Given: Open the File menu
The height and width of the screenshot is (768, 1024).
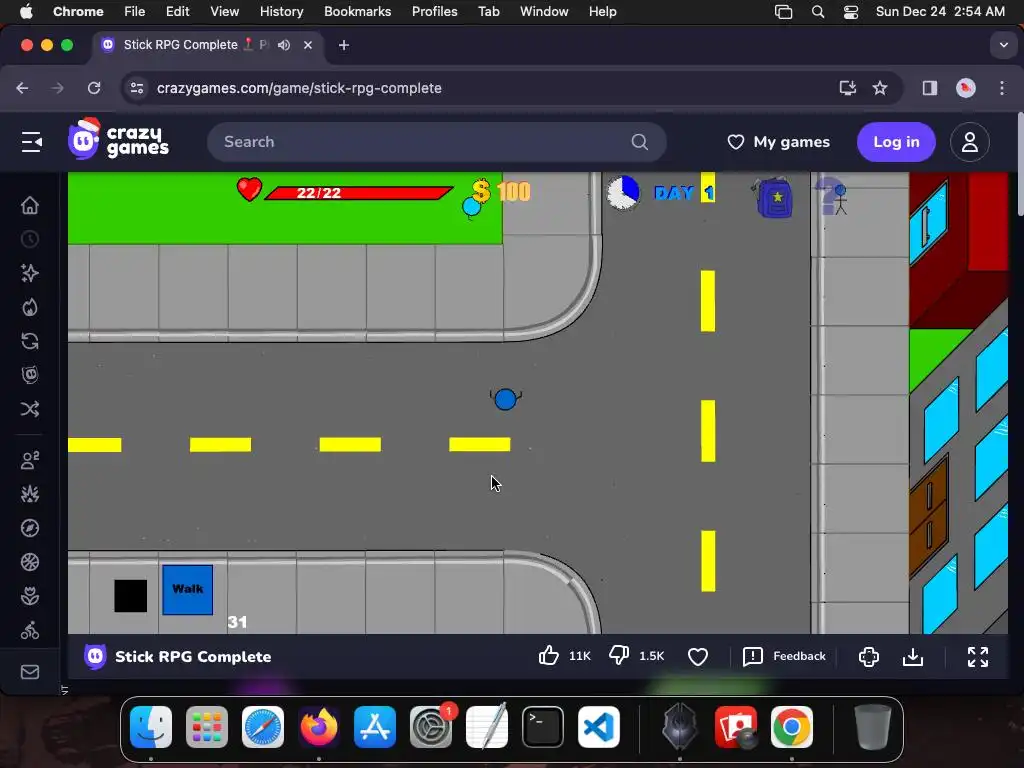Looking at the screenshot, I should click(135, 12).
